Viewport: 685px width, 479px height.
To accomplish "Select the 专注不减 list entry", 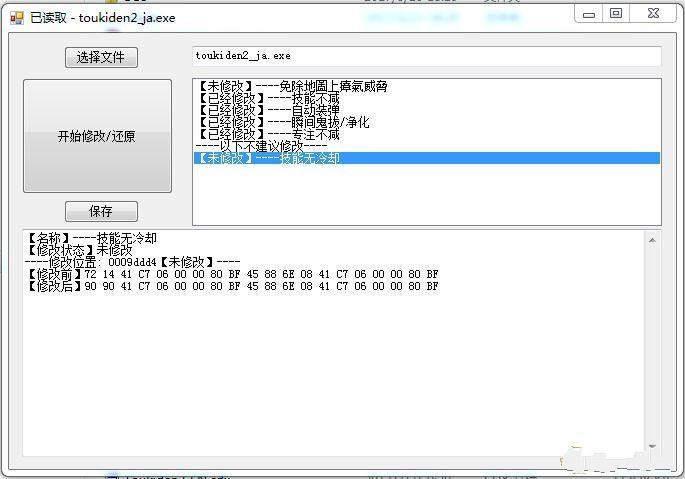I will (x=427, y=134).
